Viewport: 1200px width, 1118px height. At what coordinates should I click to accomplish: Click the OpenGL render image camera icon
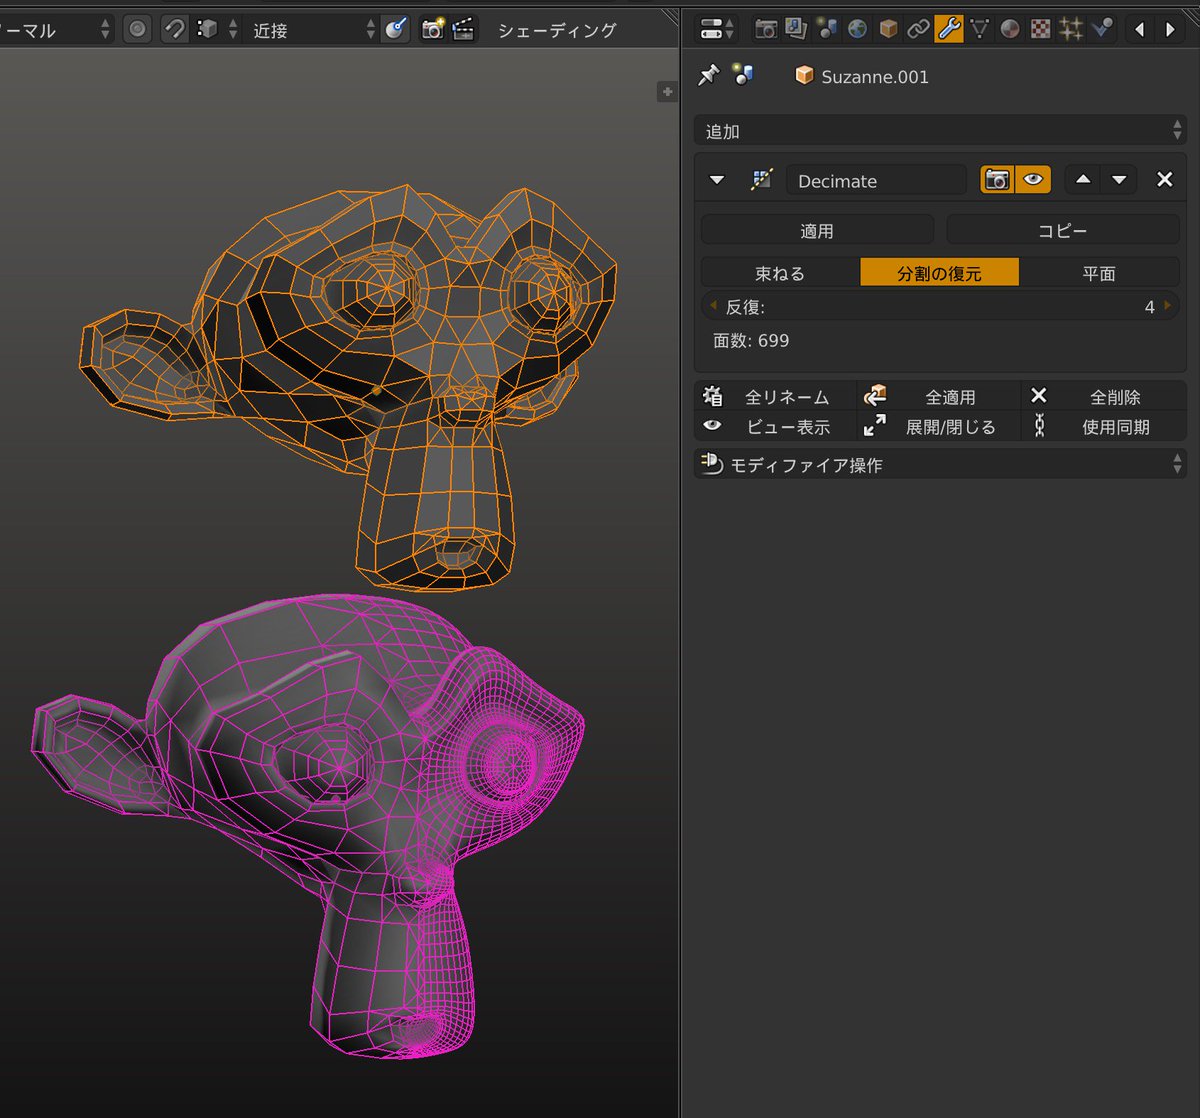click(x=432, y=29)
